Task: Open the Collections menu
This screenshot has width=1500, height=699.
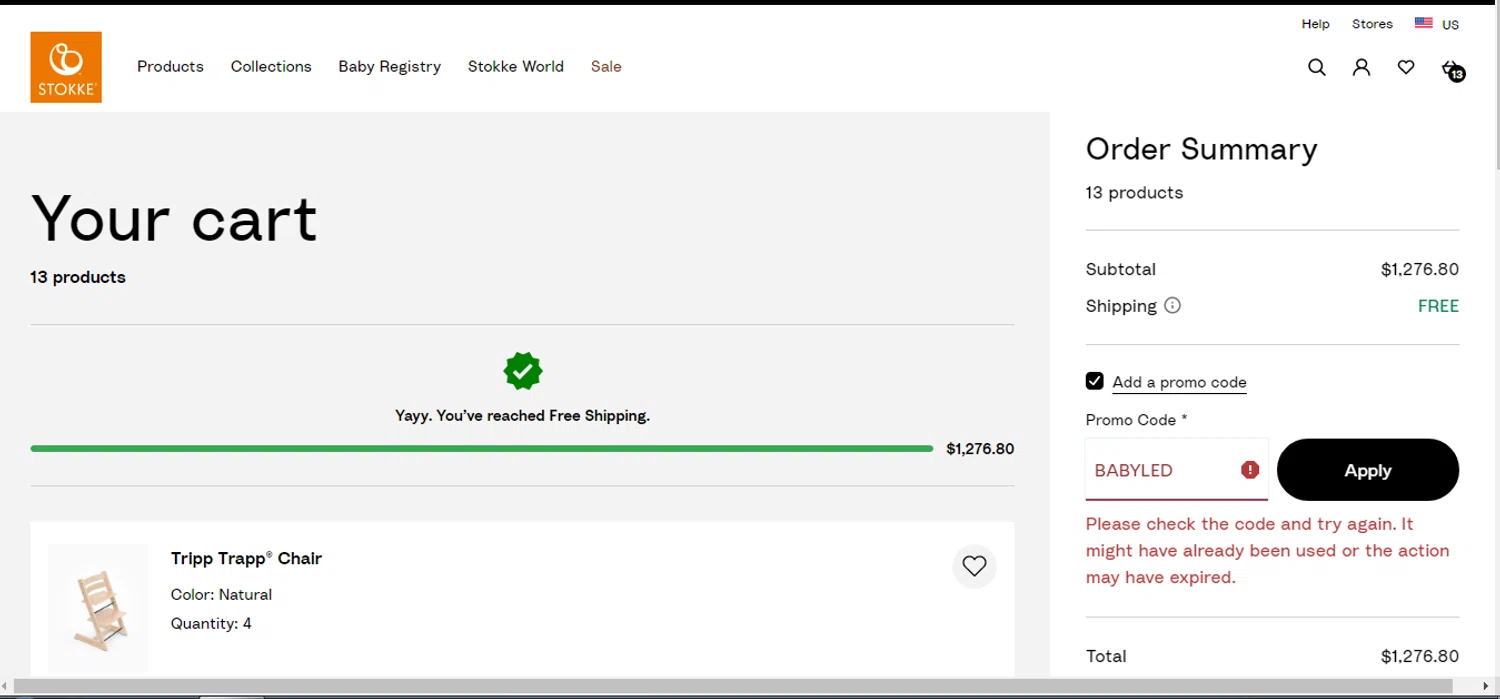Action: pos(271,66)
